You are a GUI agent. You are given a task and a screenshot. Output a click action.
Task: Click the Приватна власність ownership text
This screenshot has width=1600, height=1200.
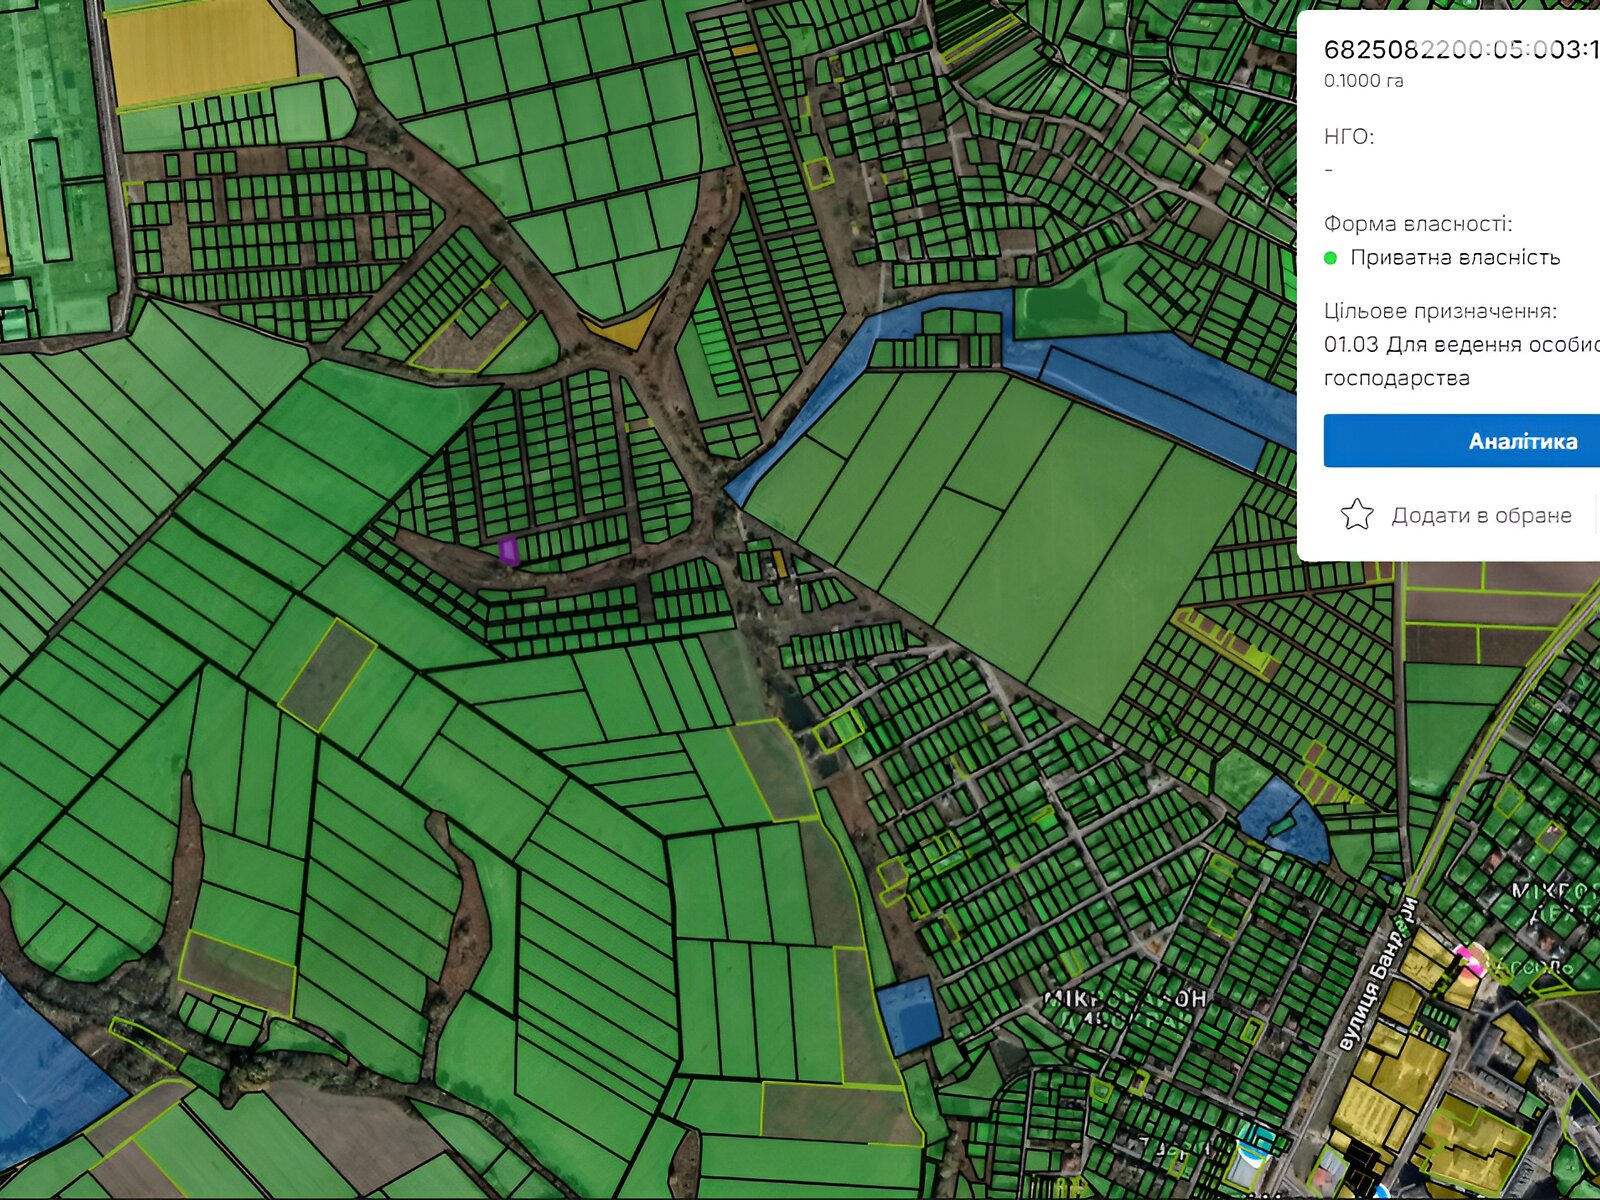(1455, 258)
